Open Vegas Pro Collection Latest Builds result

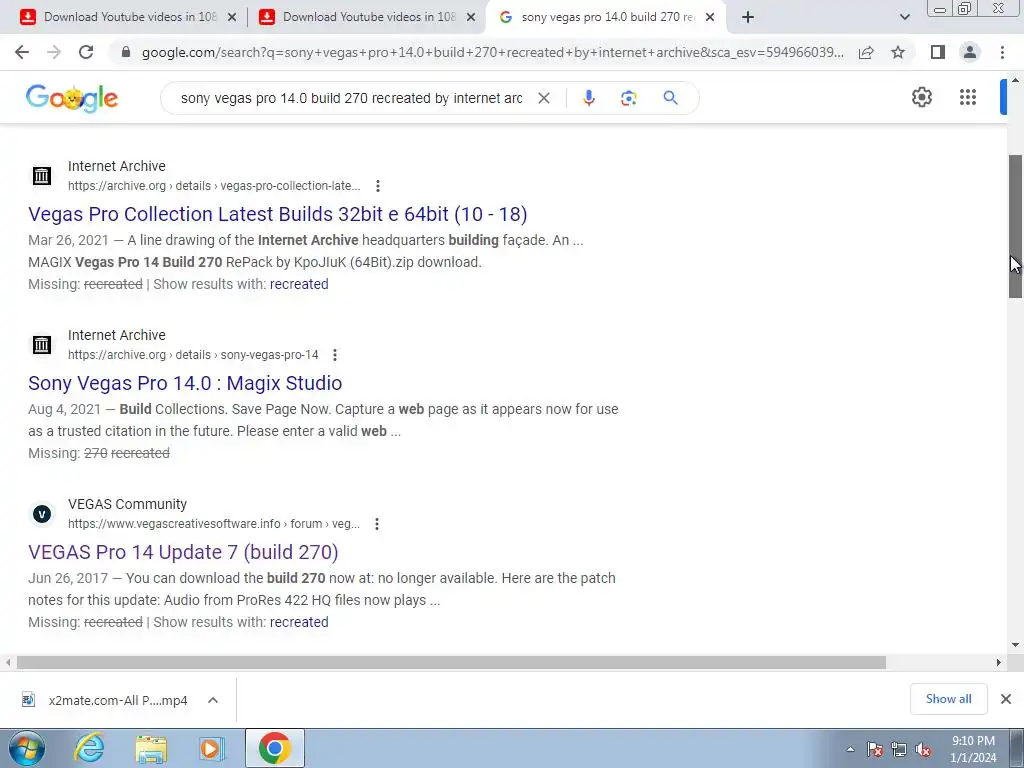click(x=278, y=214)
